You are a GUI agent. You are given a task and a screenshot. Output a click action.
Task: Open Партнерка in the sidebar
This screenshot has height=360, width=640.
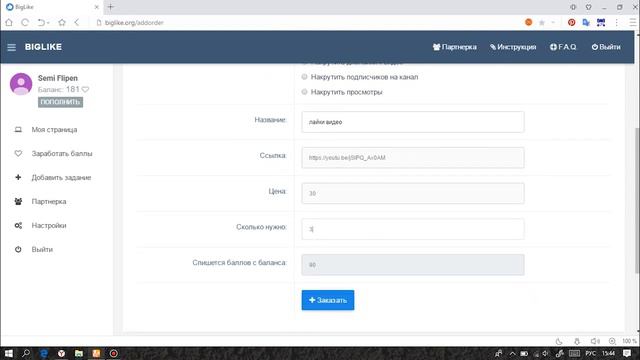pos(49,202)
